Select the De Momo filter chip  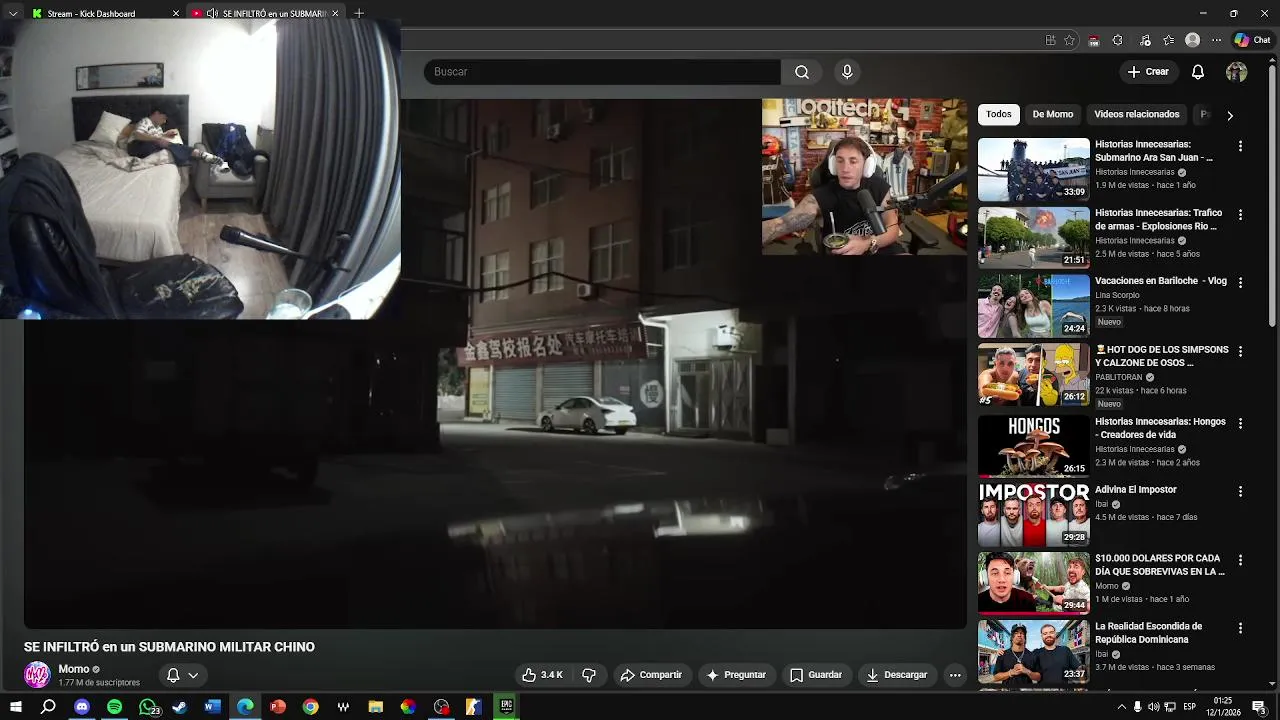point(1052,114)
